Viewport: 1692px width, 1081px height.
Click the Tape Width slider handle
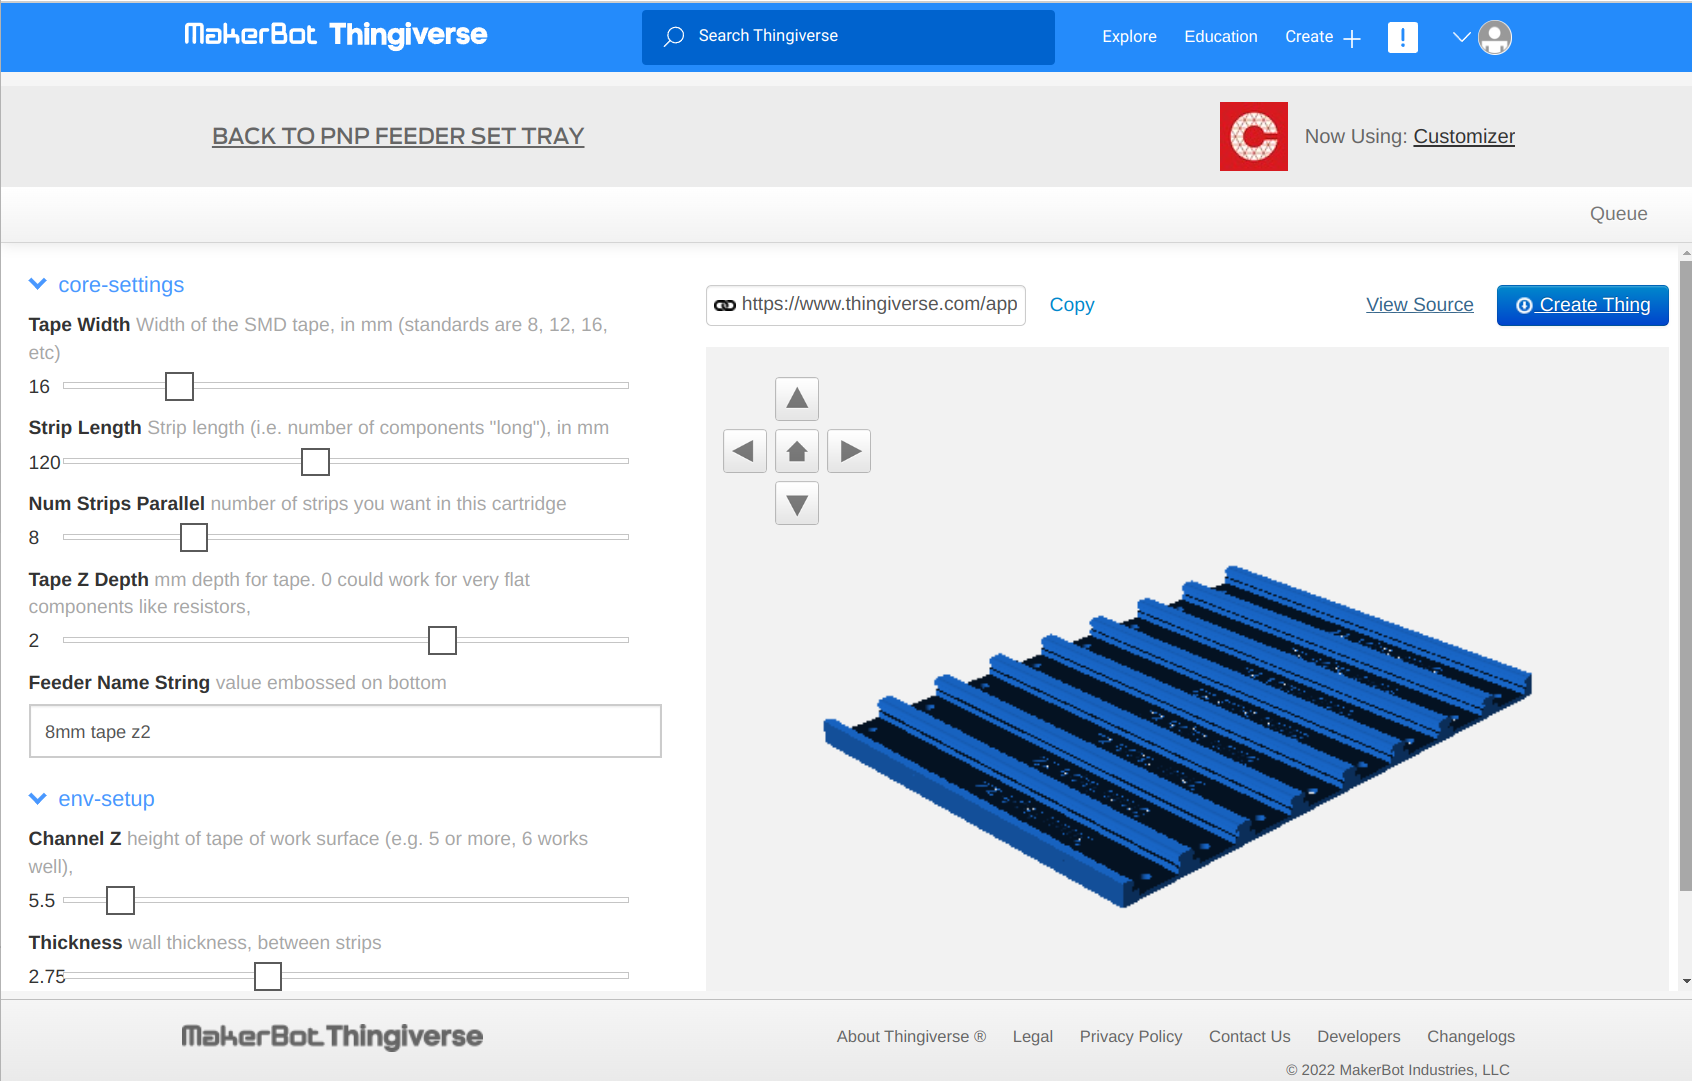179,386
